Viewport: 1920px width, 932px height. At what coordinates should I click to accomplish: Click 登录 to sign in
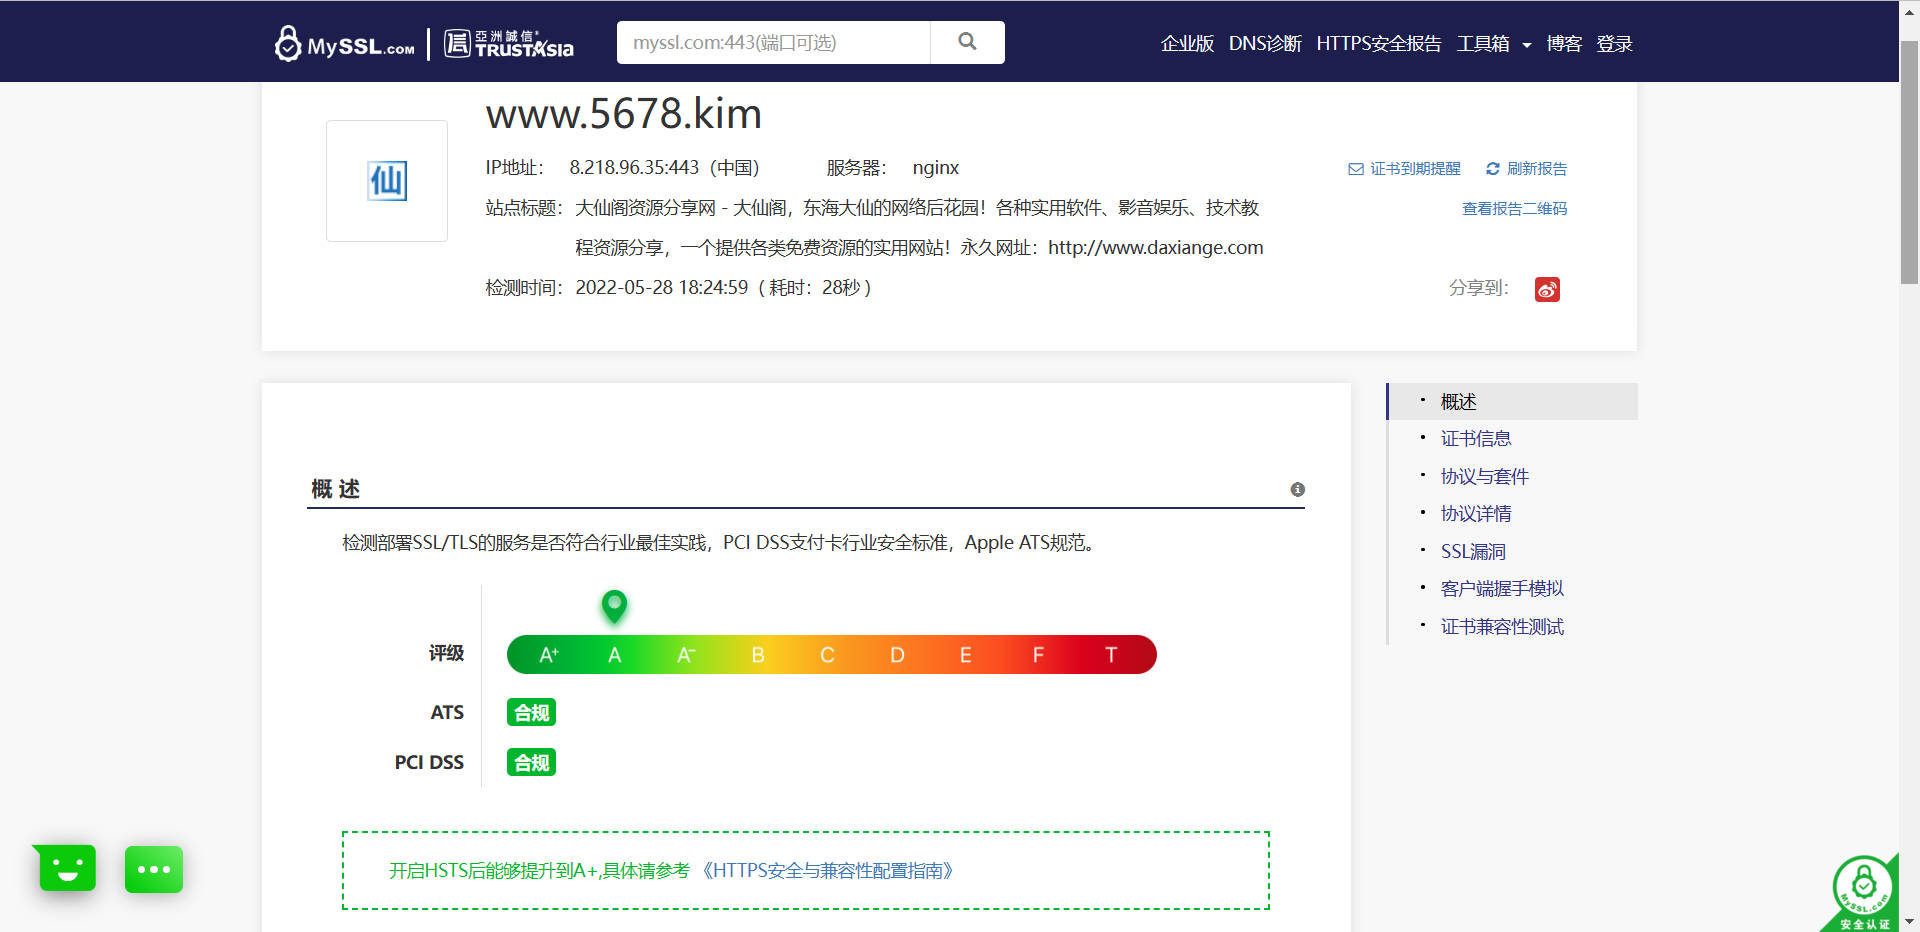[1614, 44]
